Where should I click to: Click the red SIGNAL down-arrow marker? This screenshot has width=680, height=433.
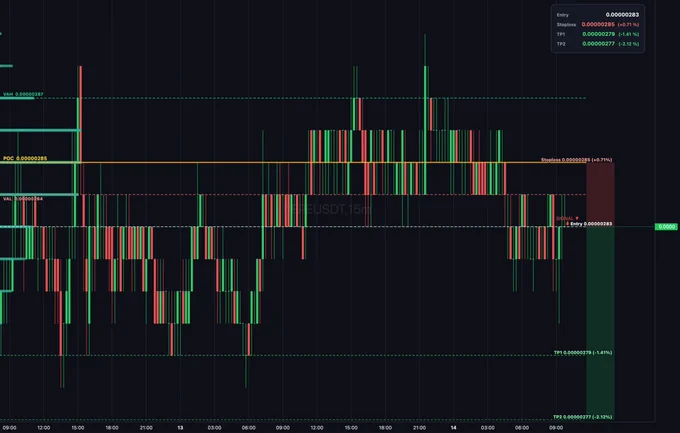567,218
